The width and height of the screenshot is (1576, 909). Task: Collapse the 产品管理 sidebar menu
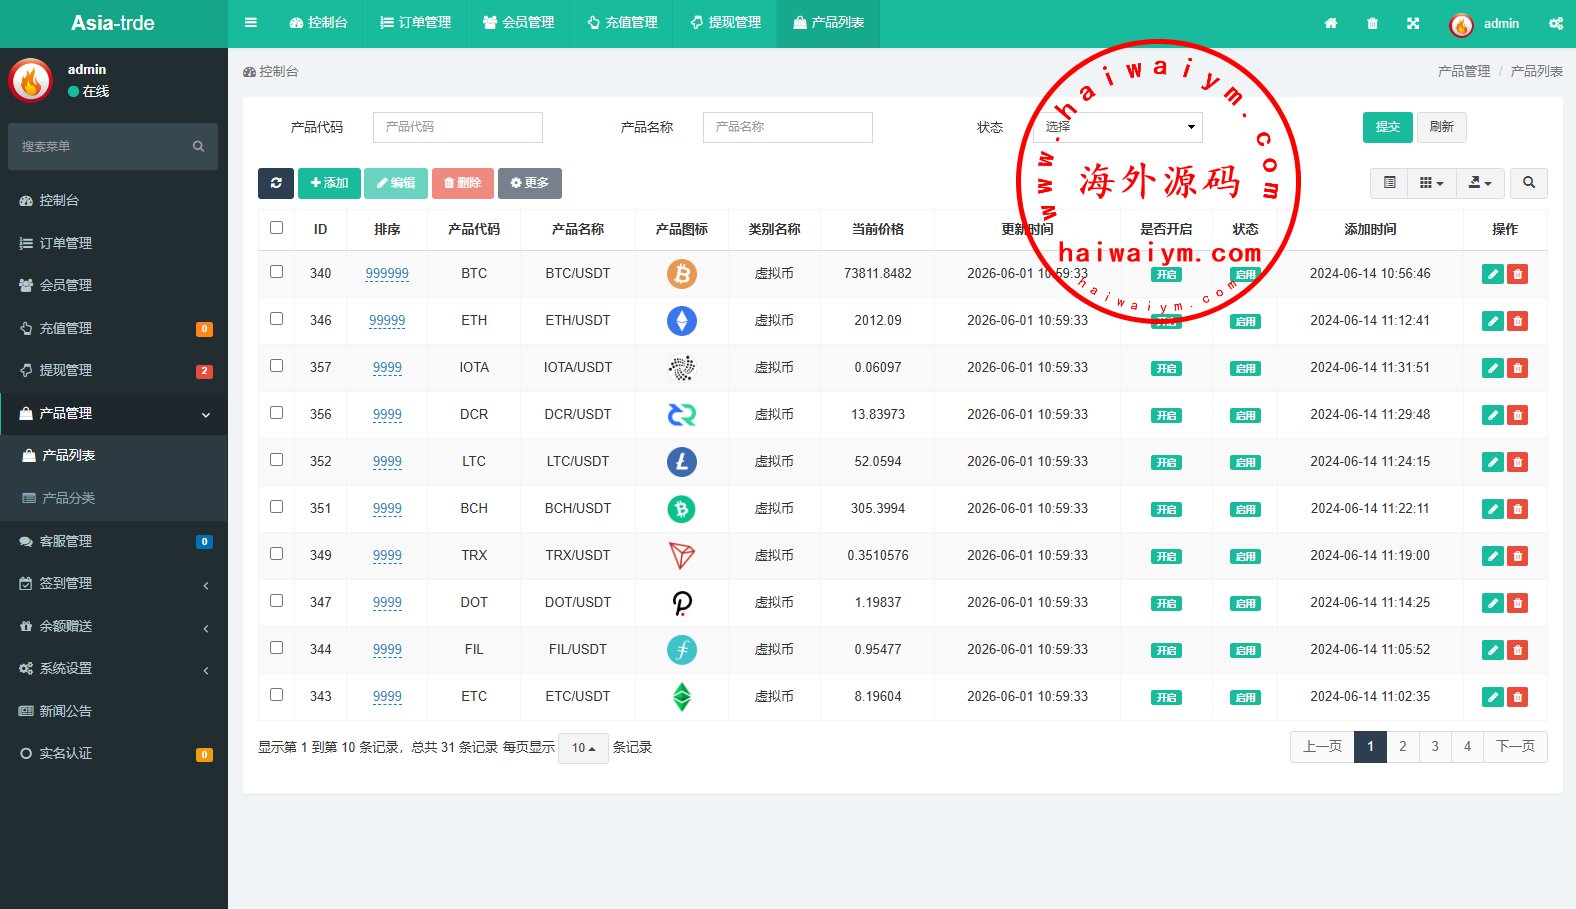[114, 413]
